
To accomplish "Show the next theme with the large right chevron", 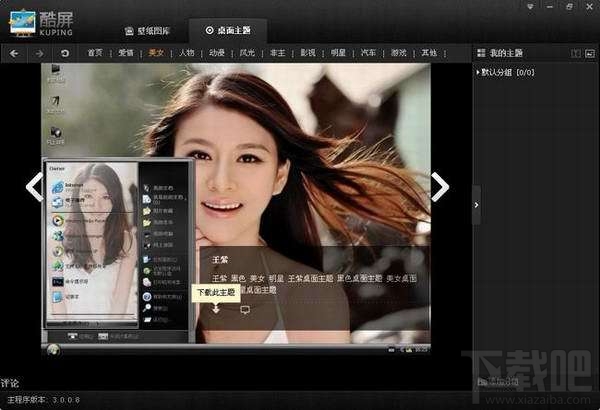I will point(440,187).
